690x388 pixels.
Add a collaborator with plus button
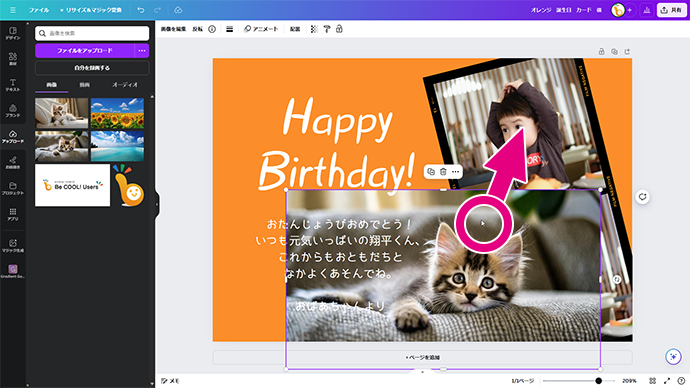pos(630,10)
